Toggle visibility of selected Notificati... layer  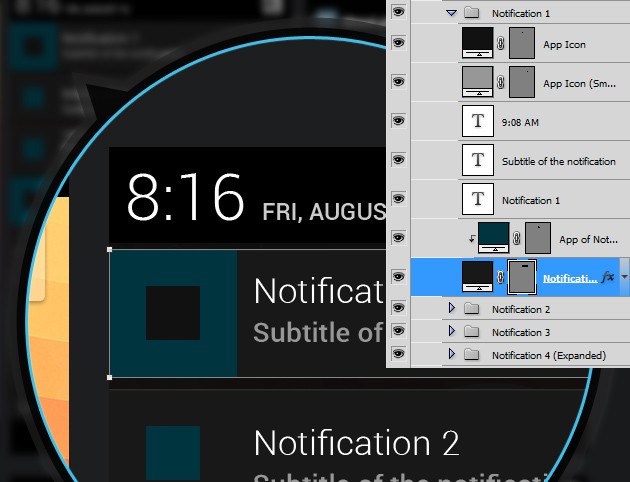pos(398,276)
